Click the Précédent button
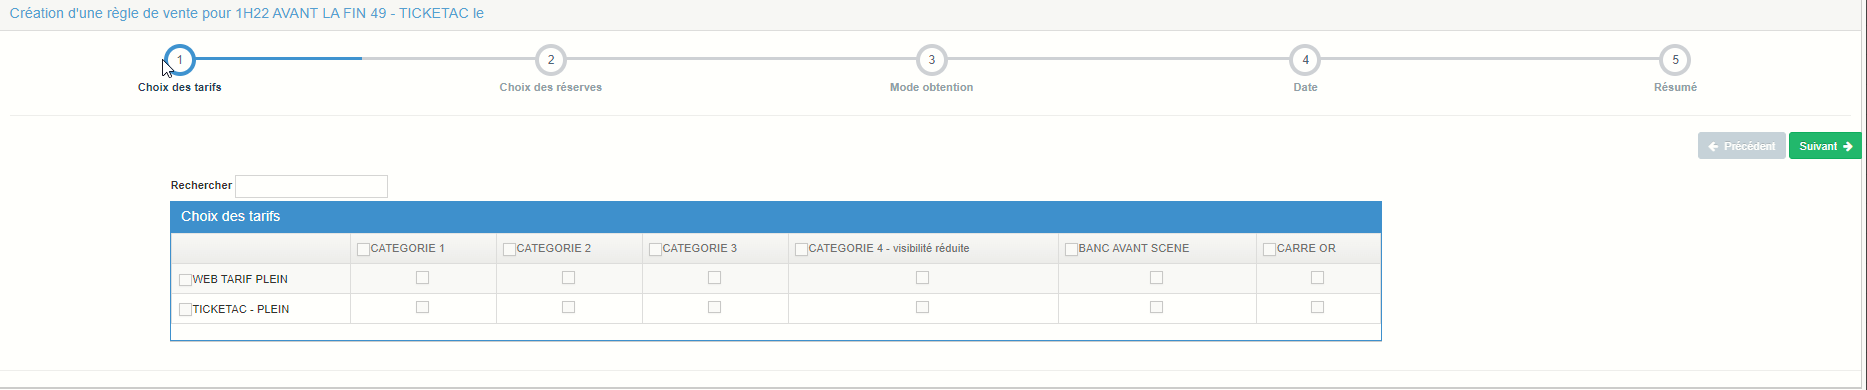Image resolution: width=1867 pixels, height=390 pixels. [x=1741, y=146]
